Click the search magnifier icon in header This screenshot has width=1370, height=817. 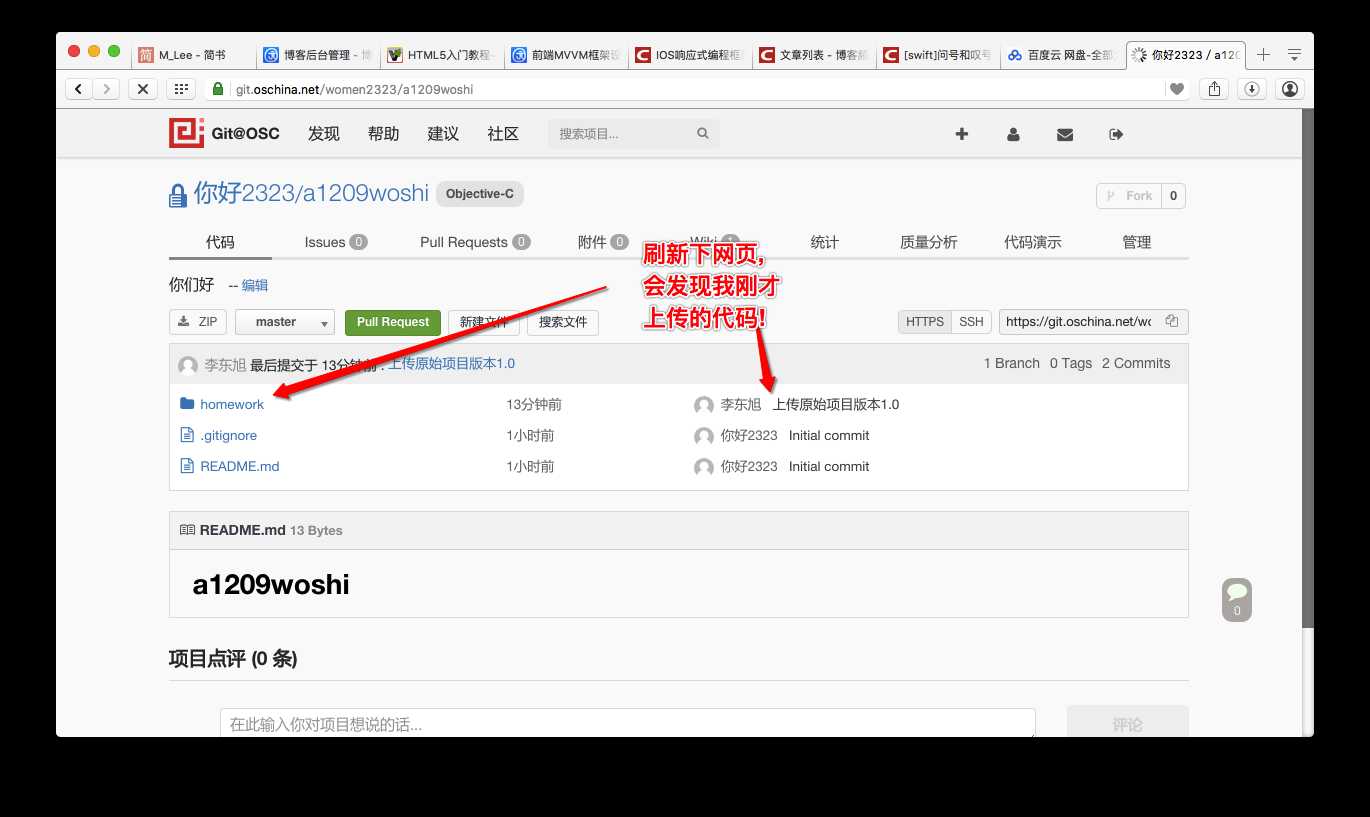point(703,133)
